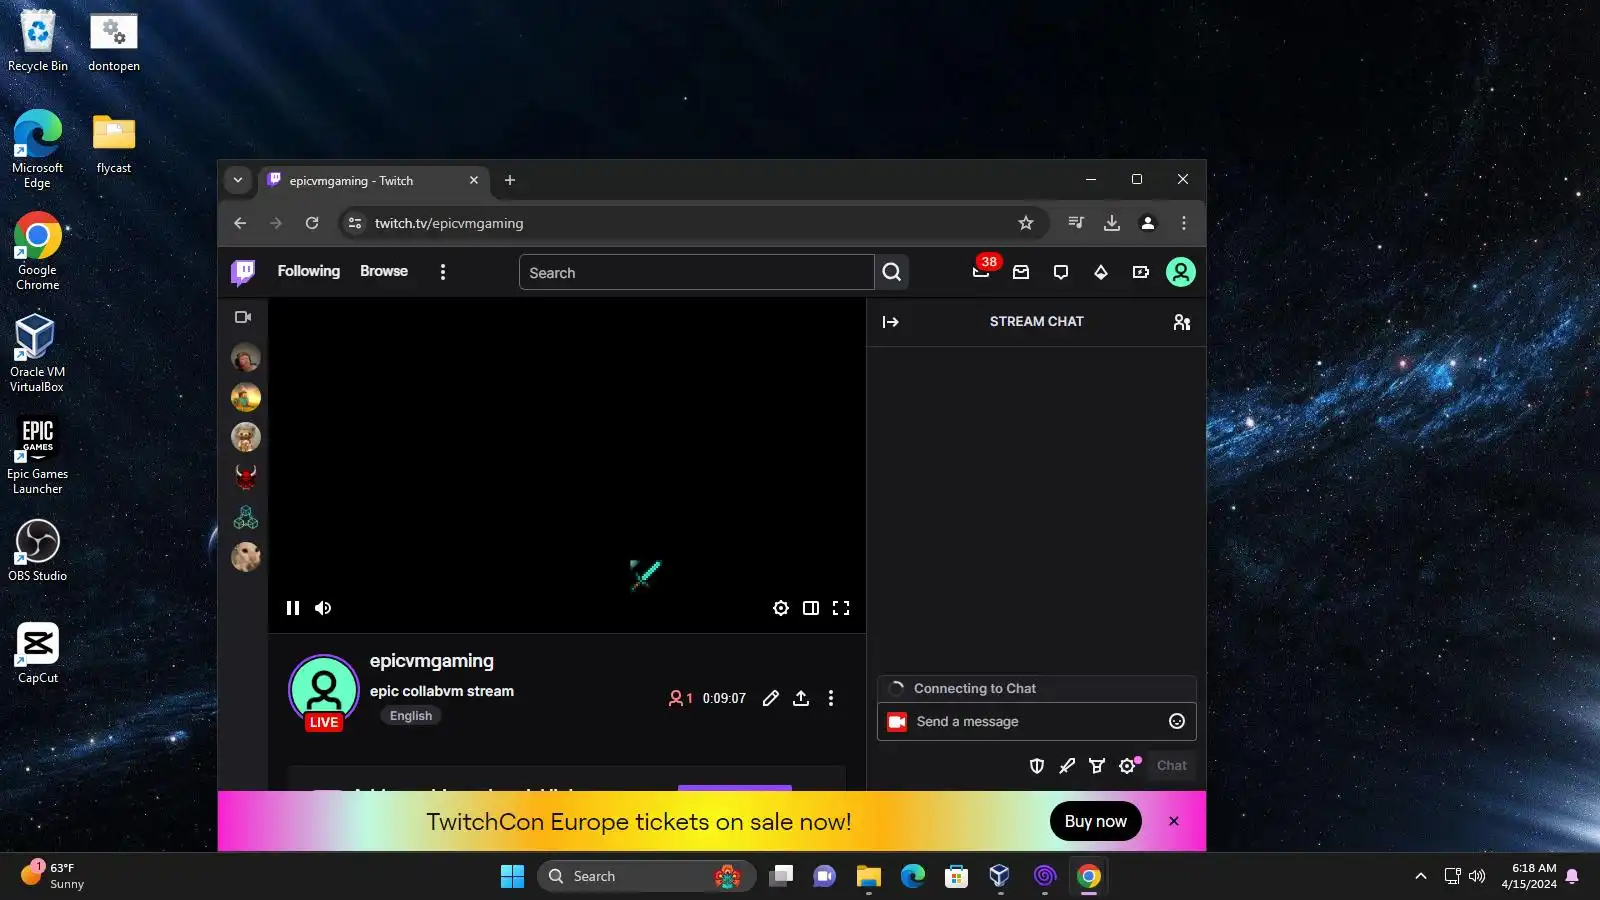Open chat settings gear icon
The width and height of the screenshot is (1600, 900).
pyautogui.click(x=1128, y=766)
